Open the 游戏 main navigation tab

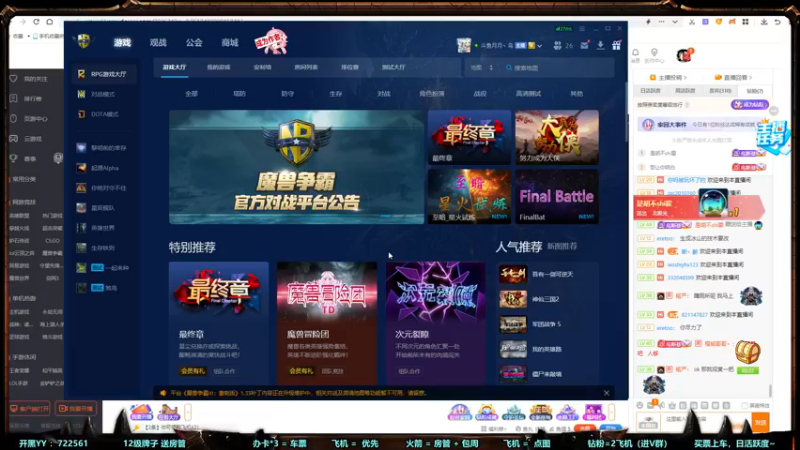tap(122, 43)
